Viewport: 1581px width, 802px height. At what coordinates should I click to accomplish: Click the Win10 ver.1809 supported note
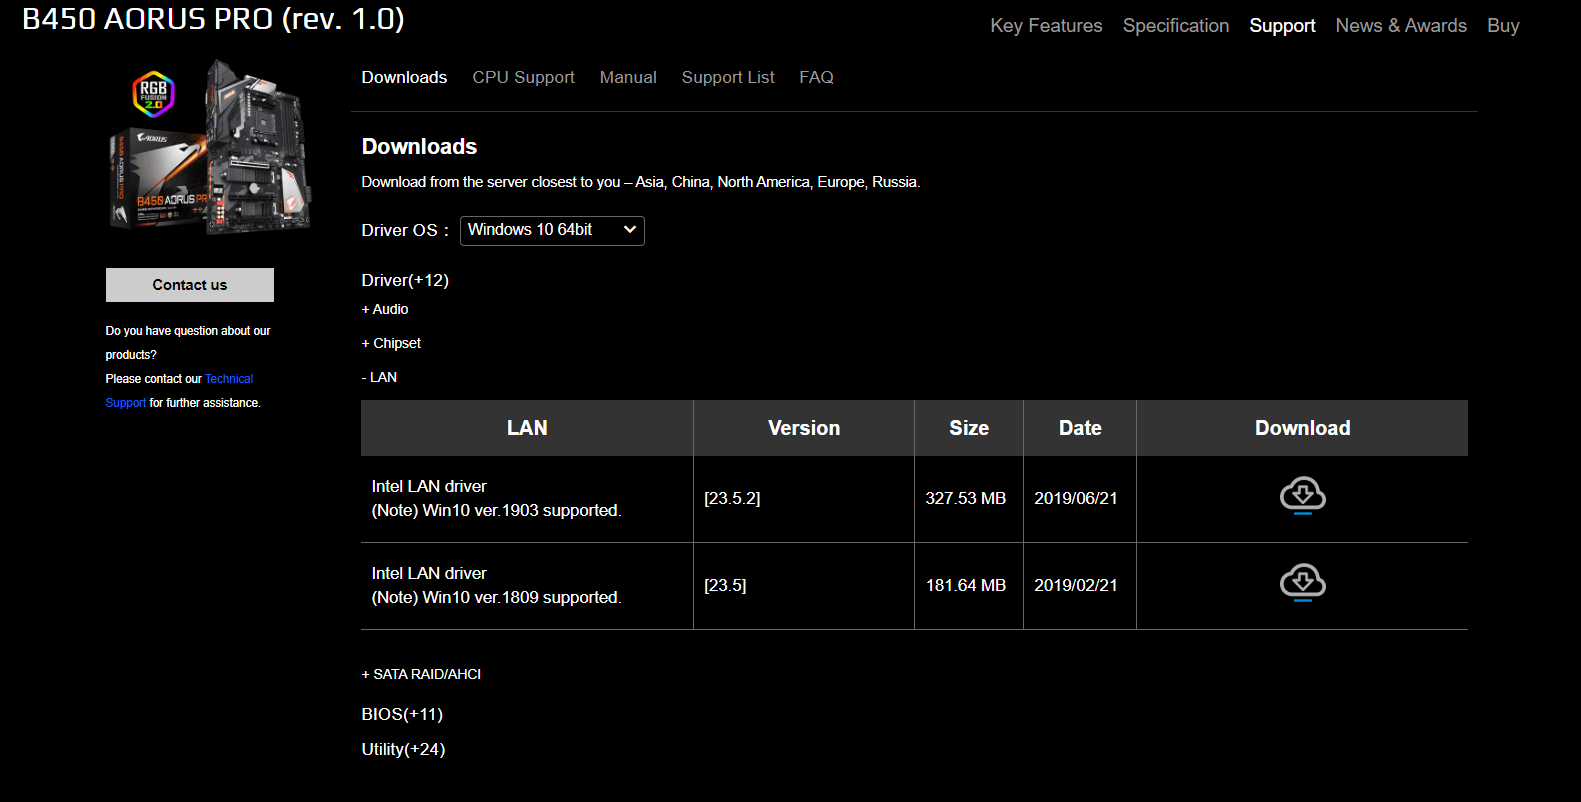(x=496, y=597)
